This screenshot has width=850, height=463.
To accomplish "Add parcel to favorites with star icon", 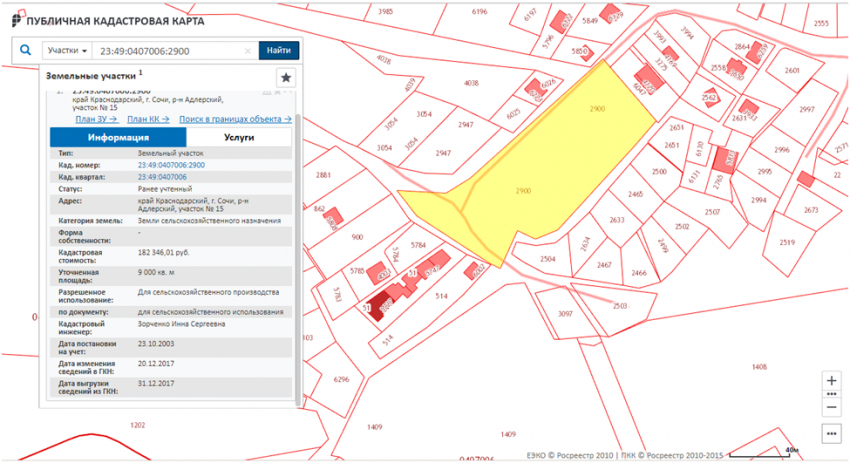I will (286, 78).
